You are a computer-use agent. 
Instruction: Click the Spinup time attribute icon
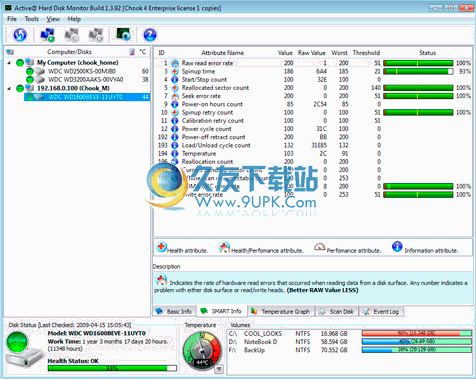(175, 71)
